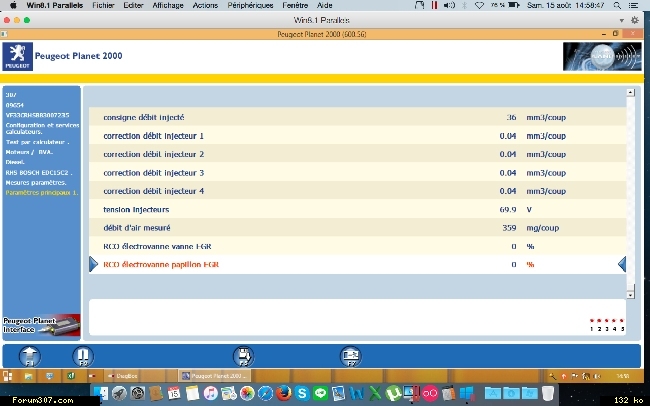Viewport: 650px width, 406px height.
Task: Open Skype in the dock
Action: click(302, 393)
